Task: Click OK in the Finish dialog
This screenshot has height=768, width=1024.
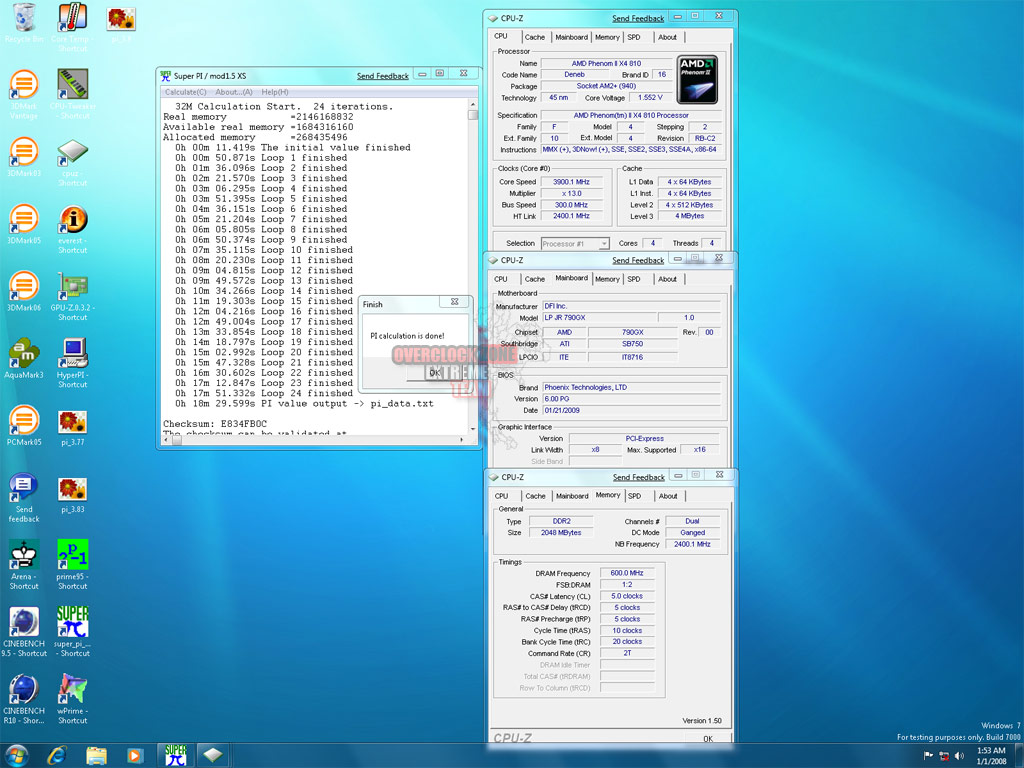Action: [x=435, y=373]
